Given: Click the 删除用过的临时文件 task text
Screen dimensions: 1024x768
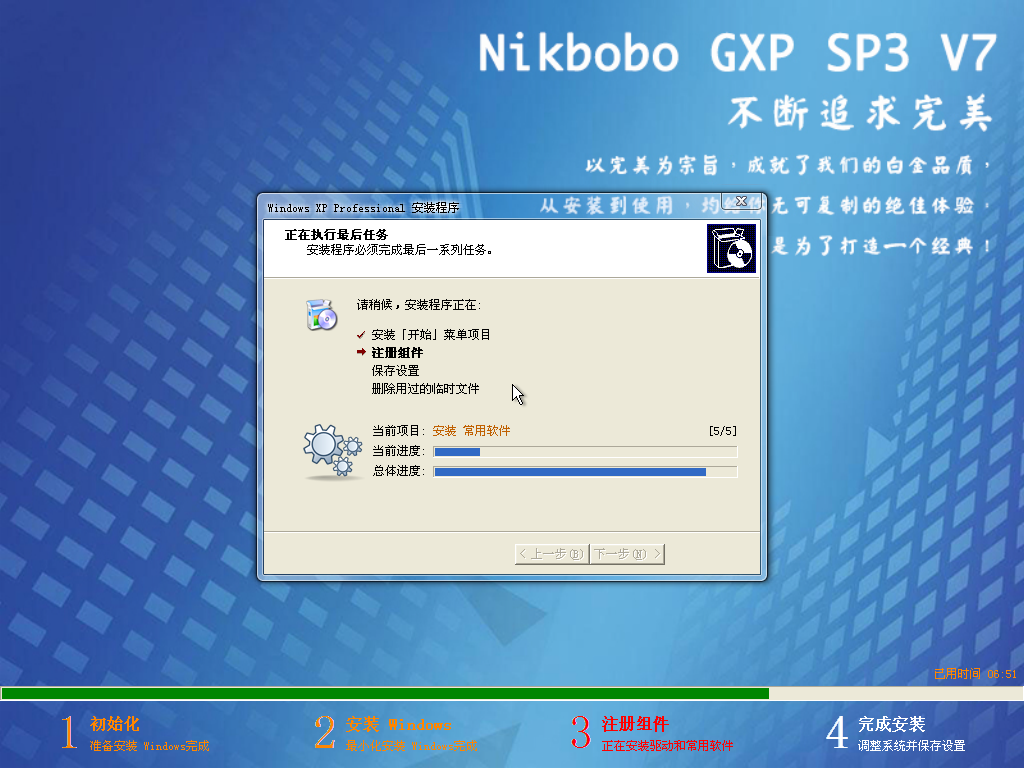Looking at the screenshot, I should (425, 389).
